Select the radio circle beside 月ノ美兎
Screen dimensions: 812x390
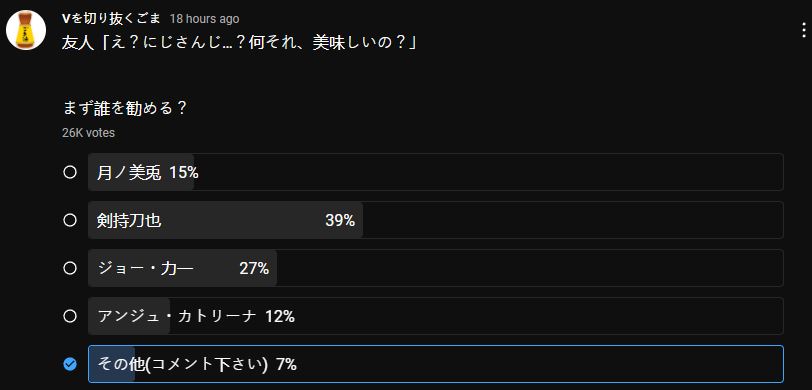(70, 172)
